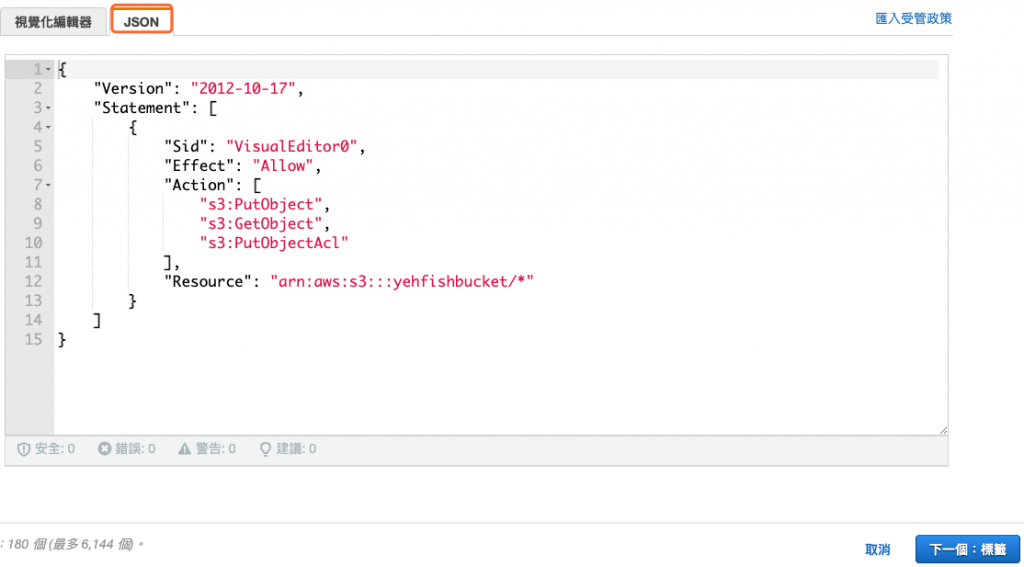The width and height of the screenshot is (1024, 567).
Task: Click the "Resource" key text
Action: pos(208,282)
